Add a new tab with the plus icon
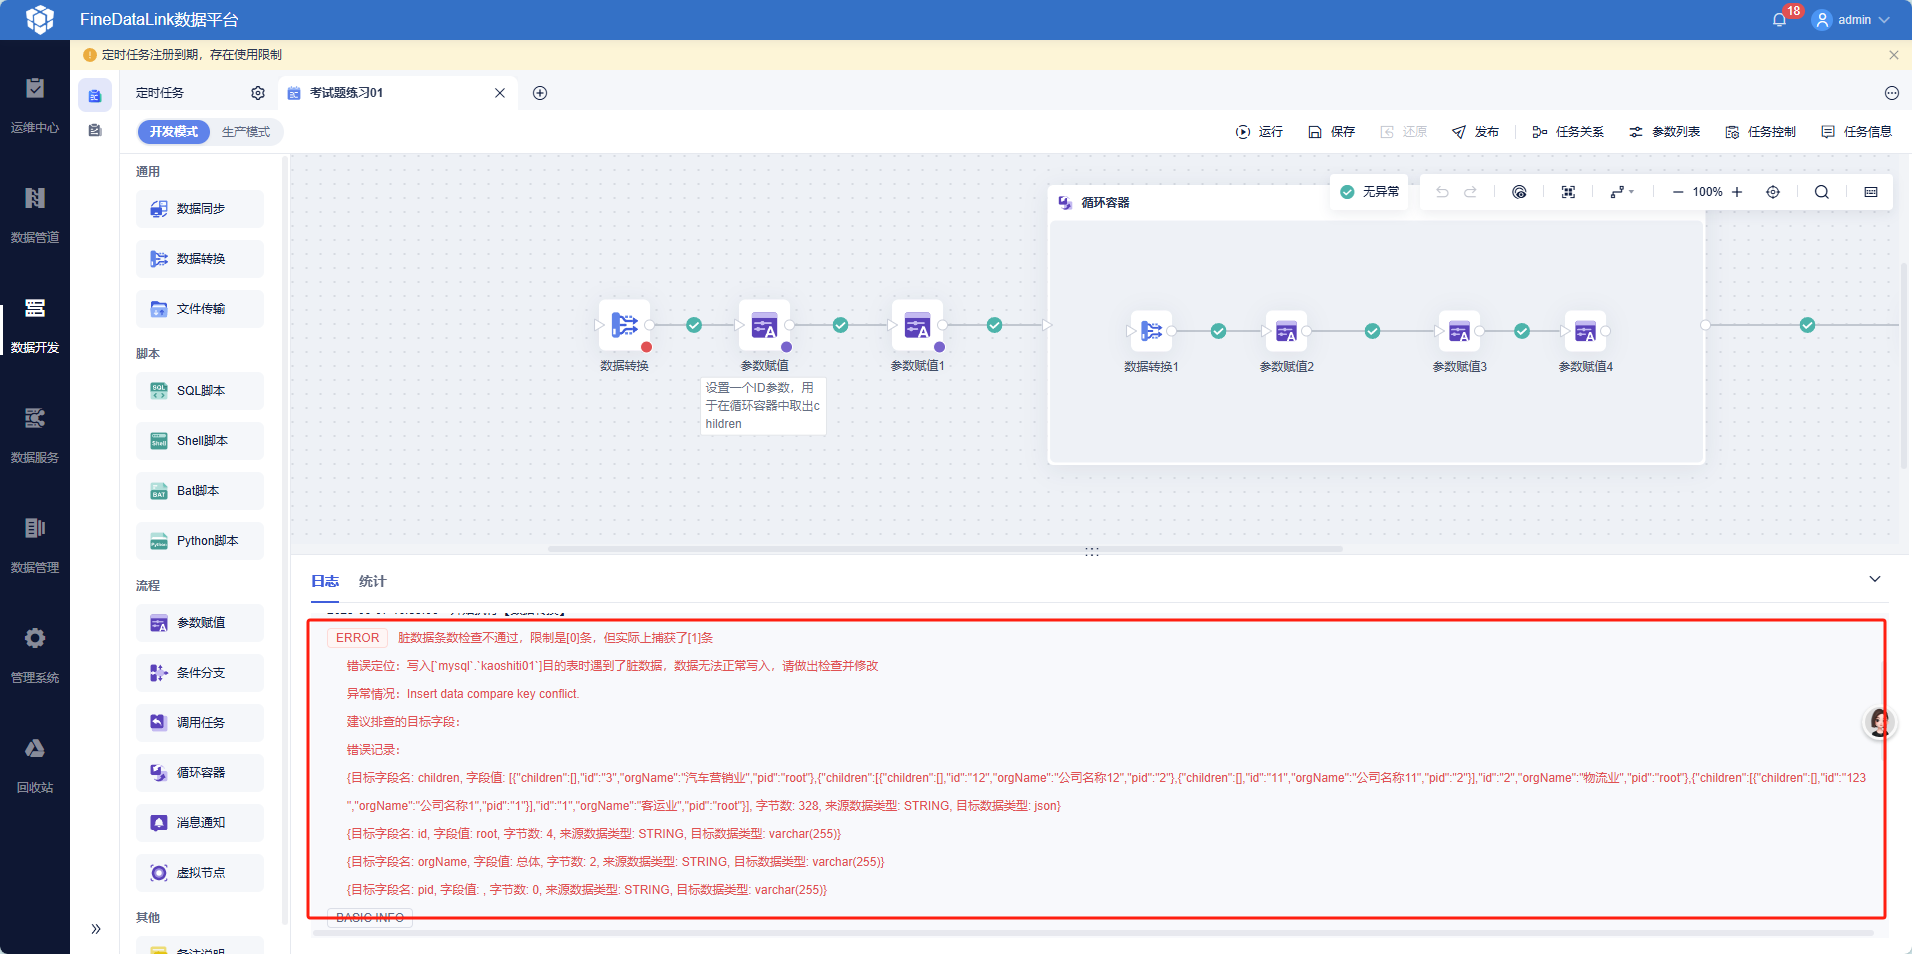1912x954 pixels. tap(540, 93)
